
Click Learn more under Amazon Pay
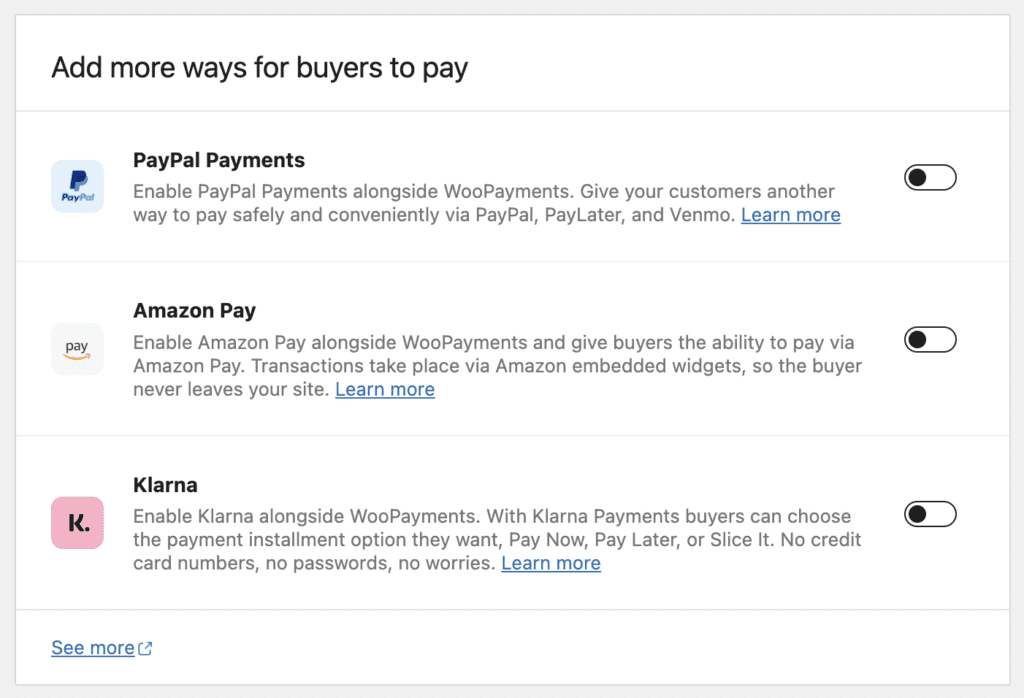[x=385, y=389]
